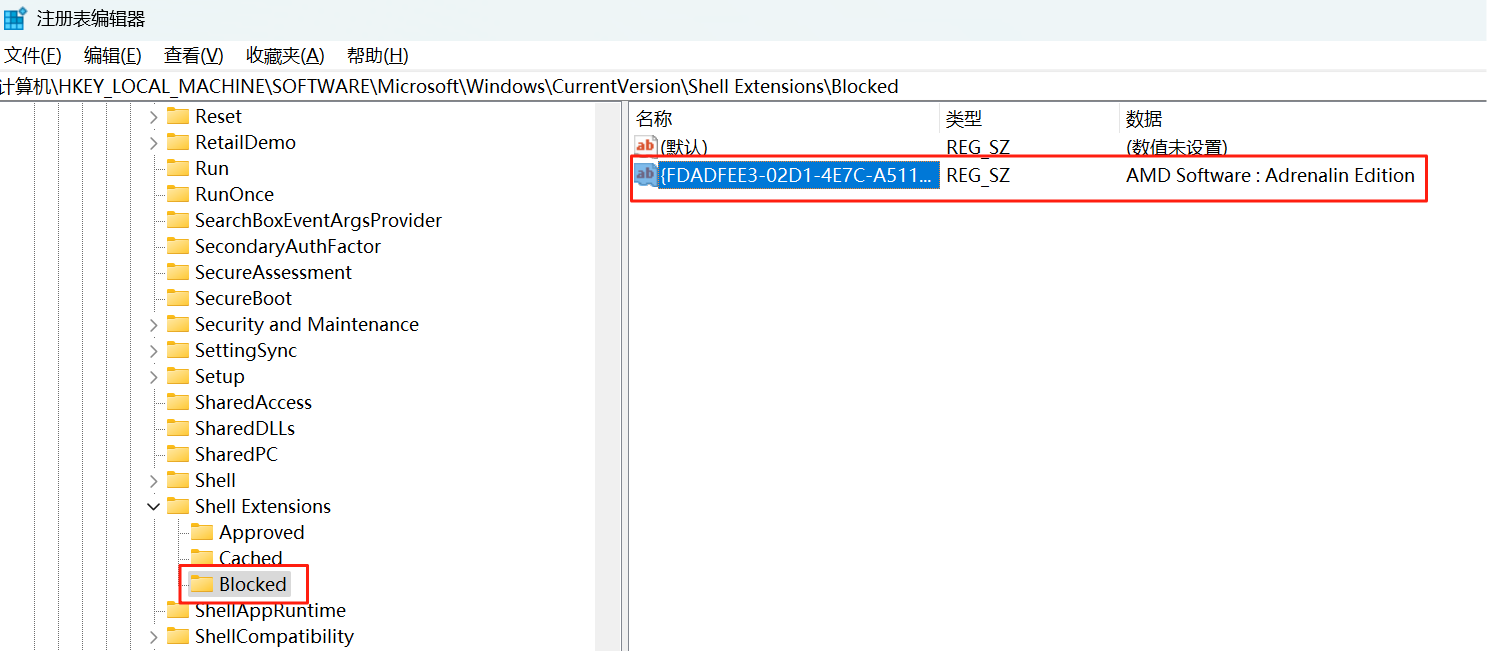The image size is (1487, 651).
Task: Select the (默认) value name
Action: pyautogui.click(x=684, y=147)
